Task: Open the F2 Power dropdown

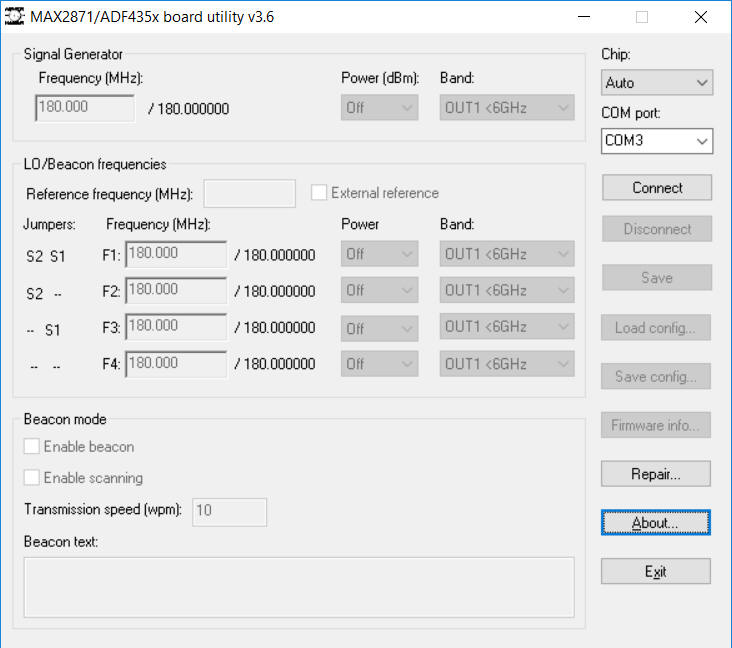Action: [x=380, y=290]
